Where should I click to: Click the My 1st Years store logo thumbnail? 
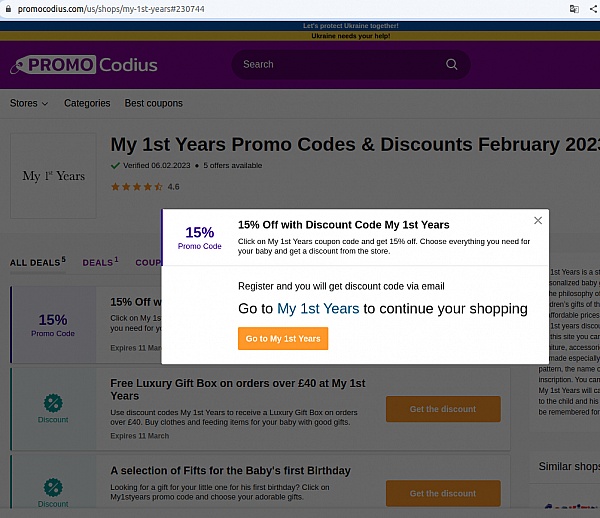coord(53,176)
